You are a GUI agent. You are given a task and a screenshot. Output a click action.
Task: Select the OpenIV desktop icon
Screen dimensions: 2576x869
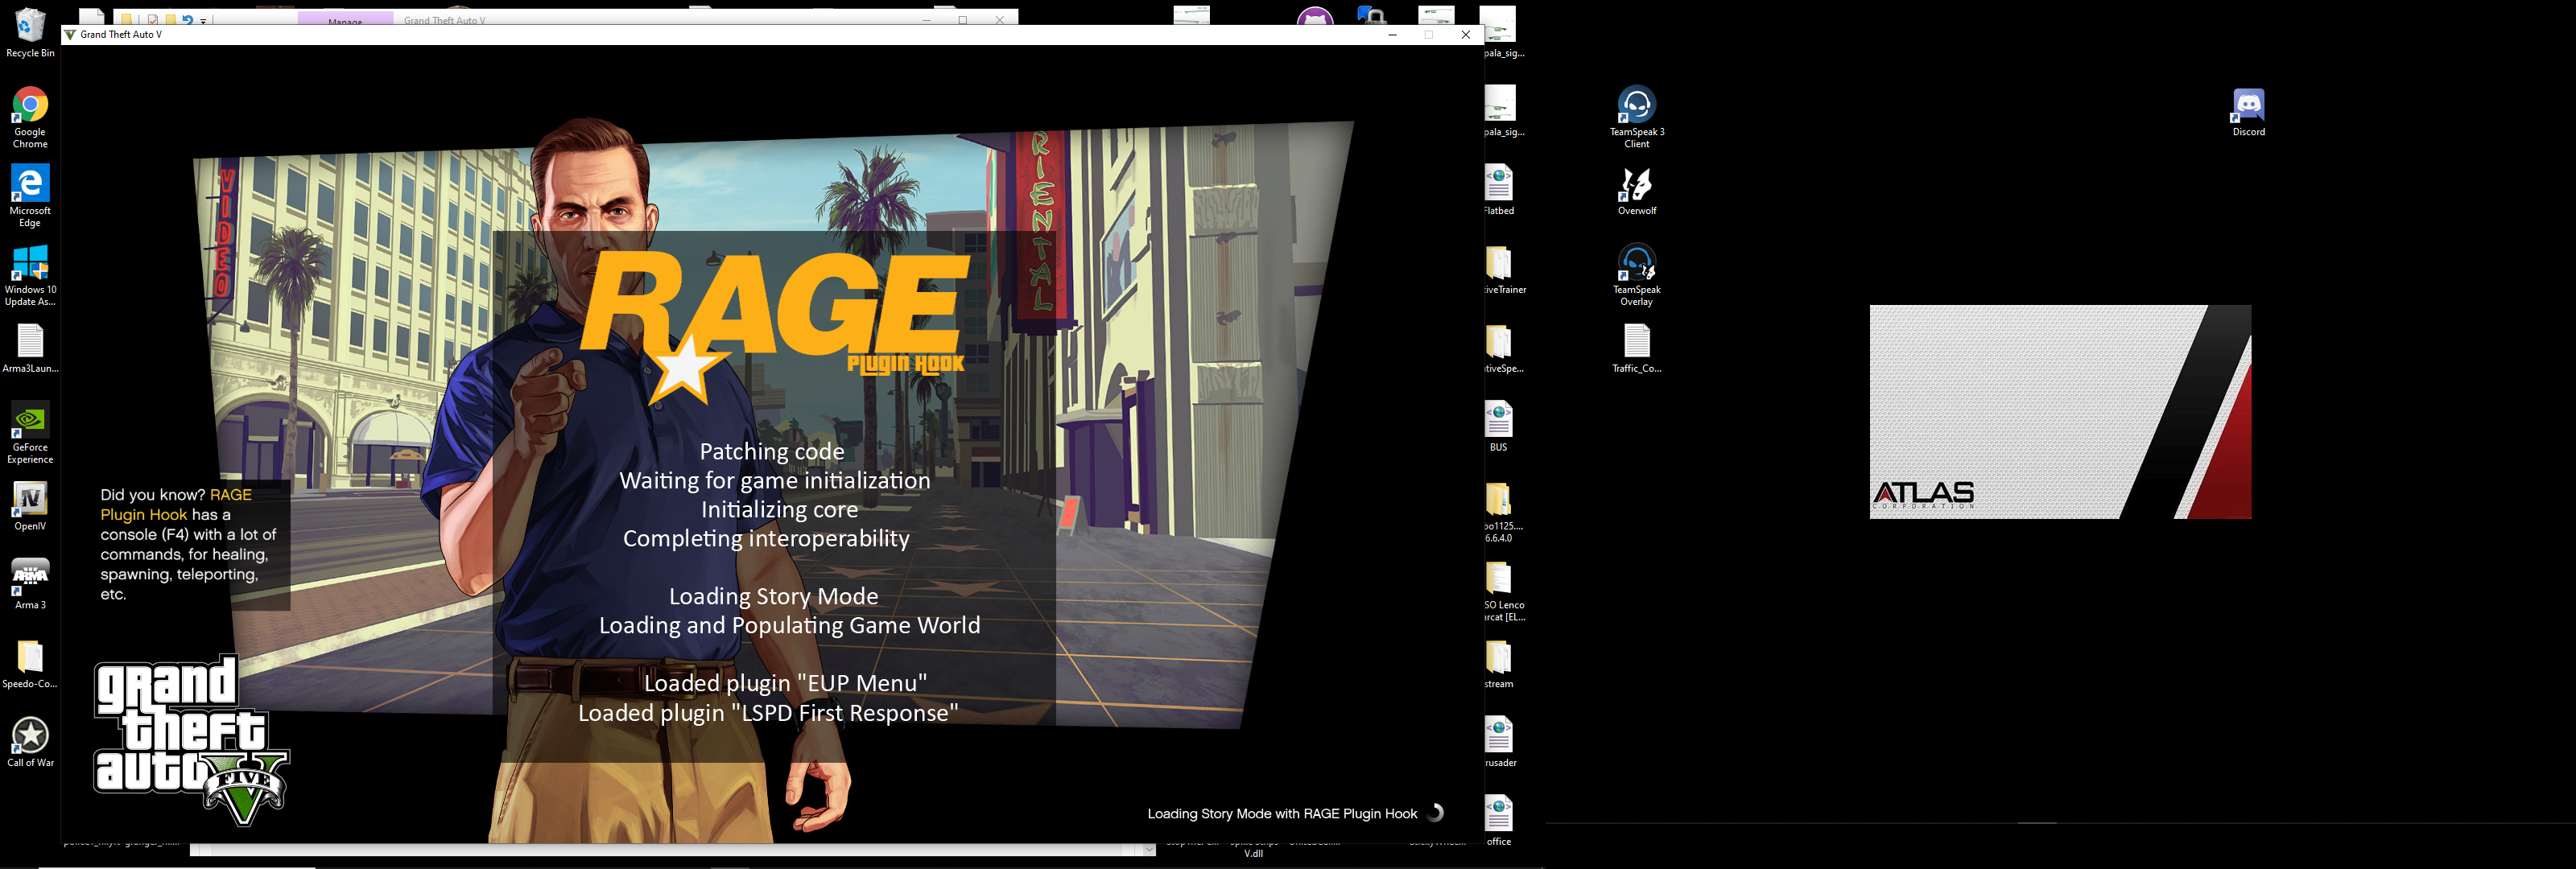(x=30, y=499)
